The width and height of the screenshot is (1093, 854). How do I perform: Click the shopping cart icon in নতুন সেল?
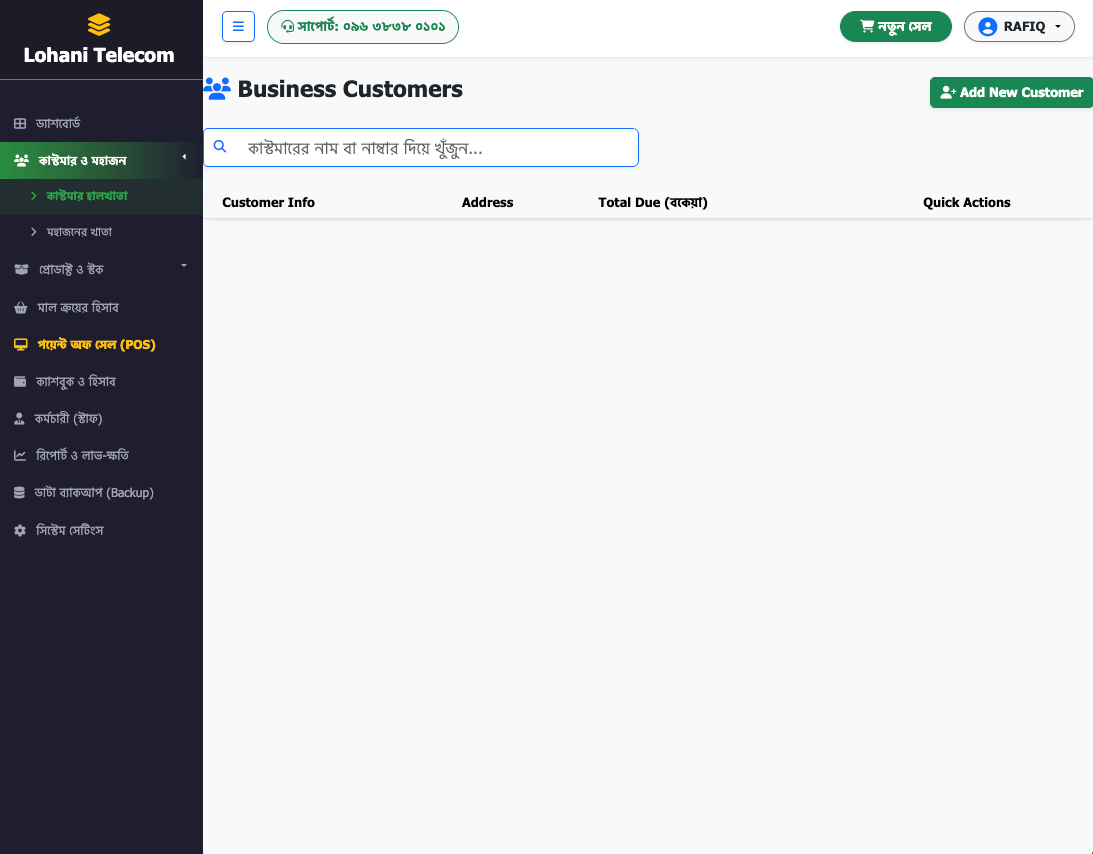(x=866, y=26)
